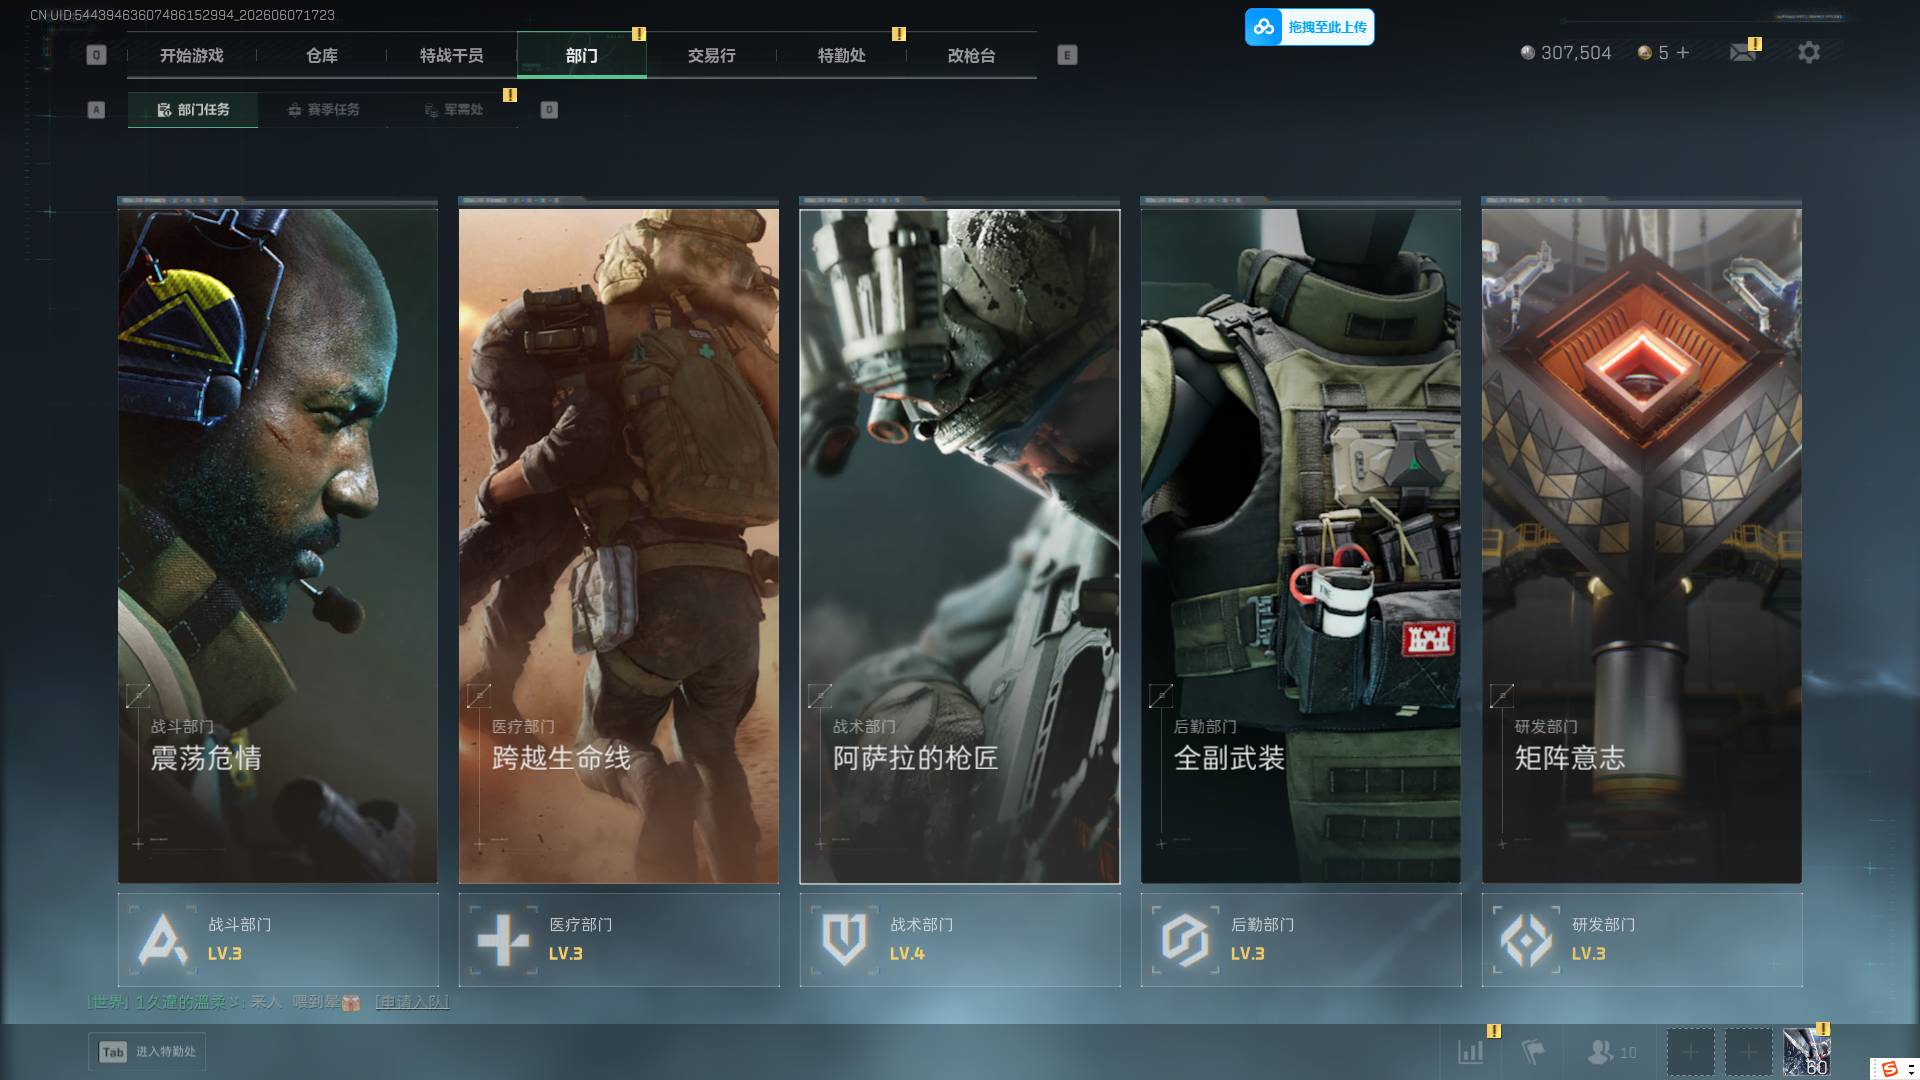Select the 赛季任务 sub-tab
The width and height of the screenshot is (1920, 1080).
tap(323, 110)
